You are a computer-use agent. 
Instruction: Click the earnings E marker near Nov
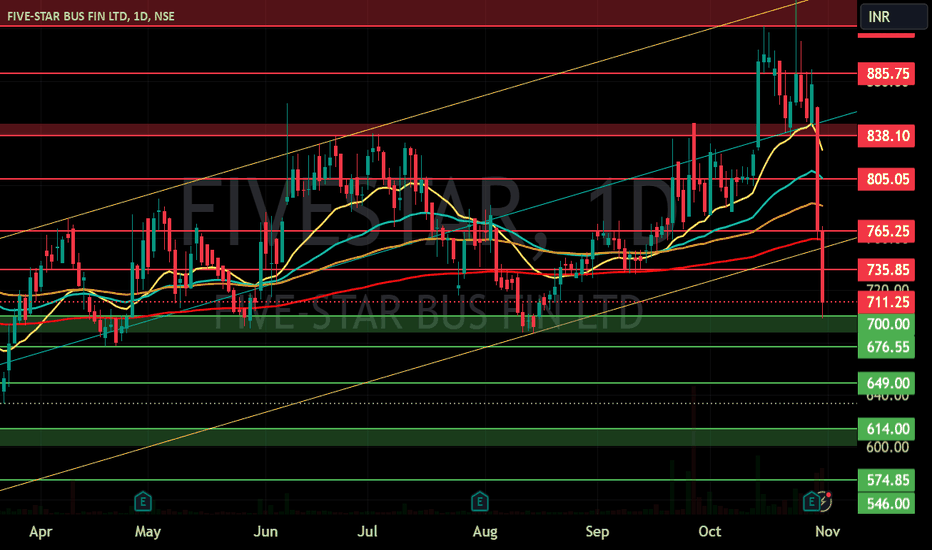pyautogui.click(x=811, y=502)
